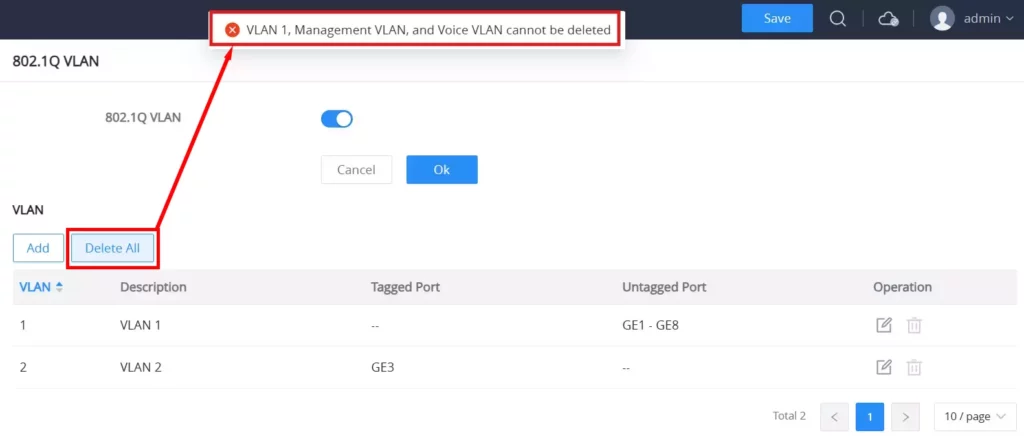The image size is (1024, 437).
Task: Click the trash icon for VLAN 1
Action: click(914, 325)
